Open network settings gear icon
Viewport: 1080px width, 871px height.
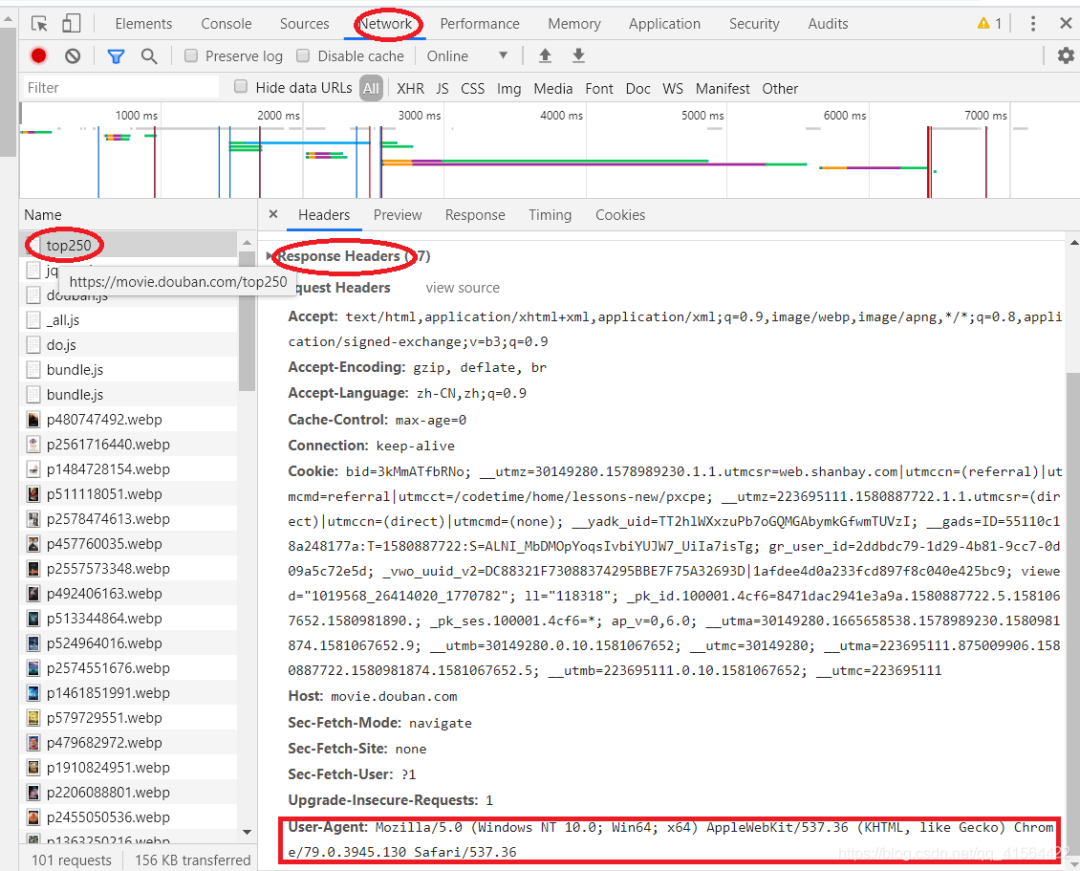click(1066, 55)
